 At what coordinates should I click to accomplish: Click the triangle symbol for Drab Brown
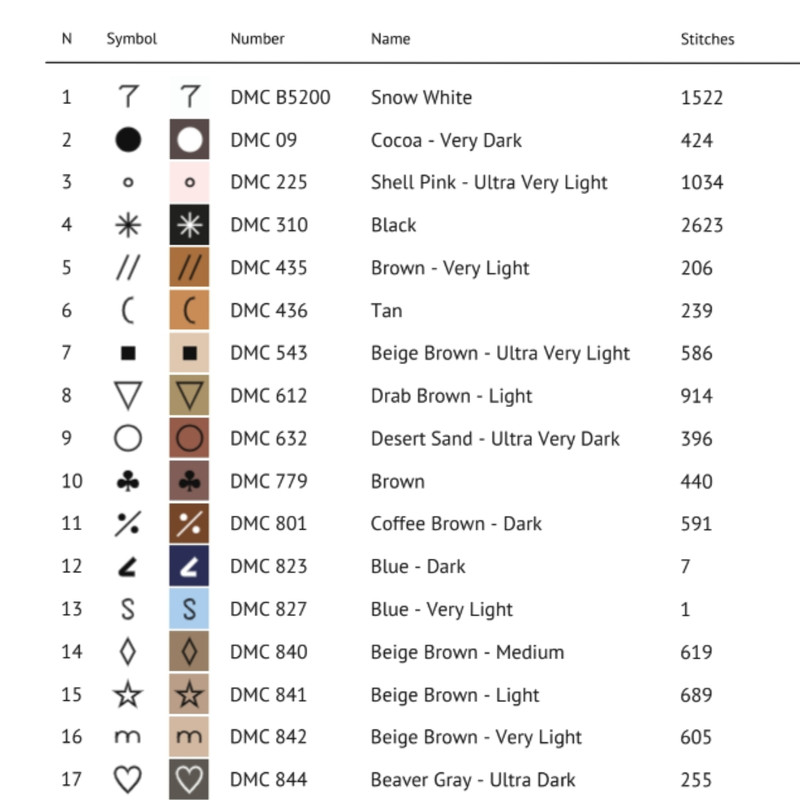coord(128,396)
